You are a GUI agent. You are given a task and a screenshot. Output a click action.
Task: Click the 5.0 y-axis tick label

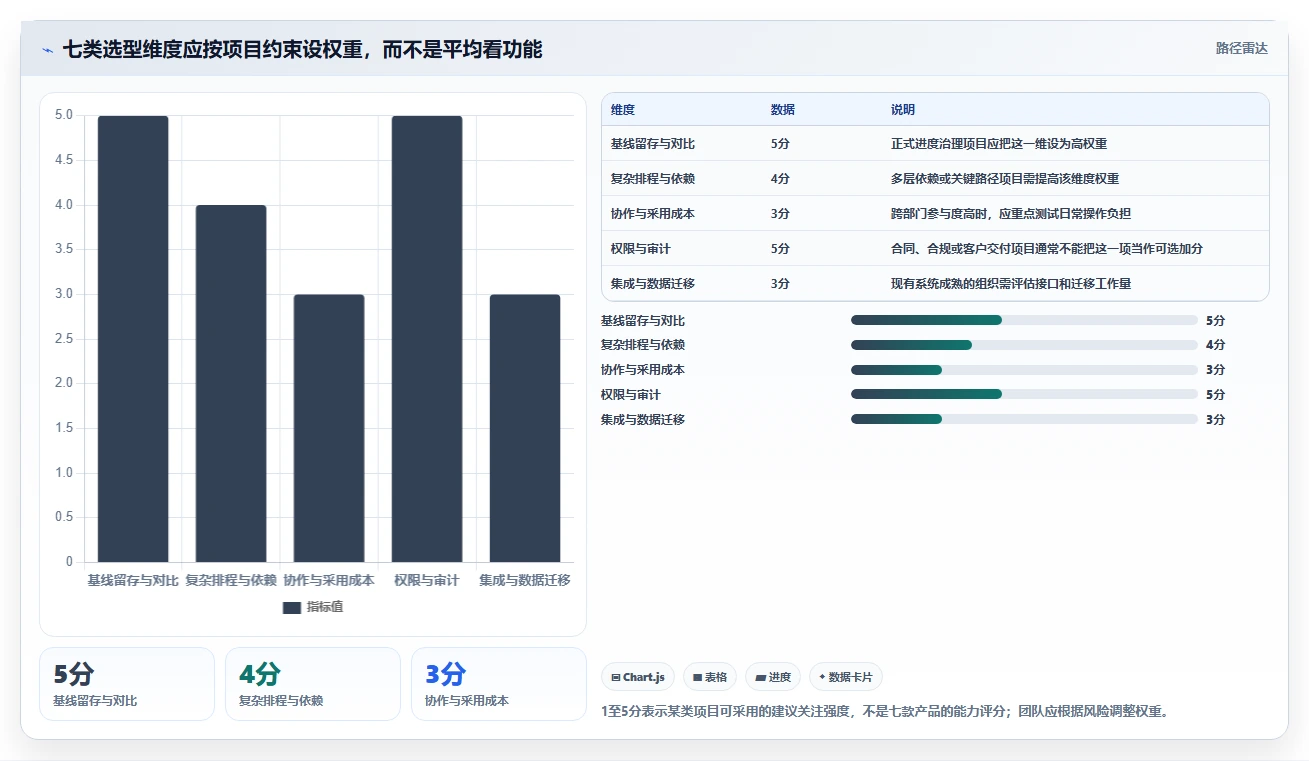point(64,115)
